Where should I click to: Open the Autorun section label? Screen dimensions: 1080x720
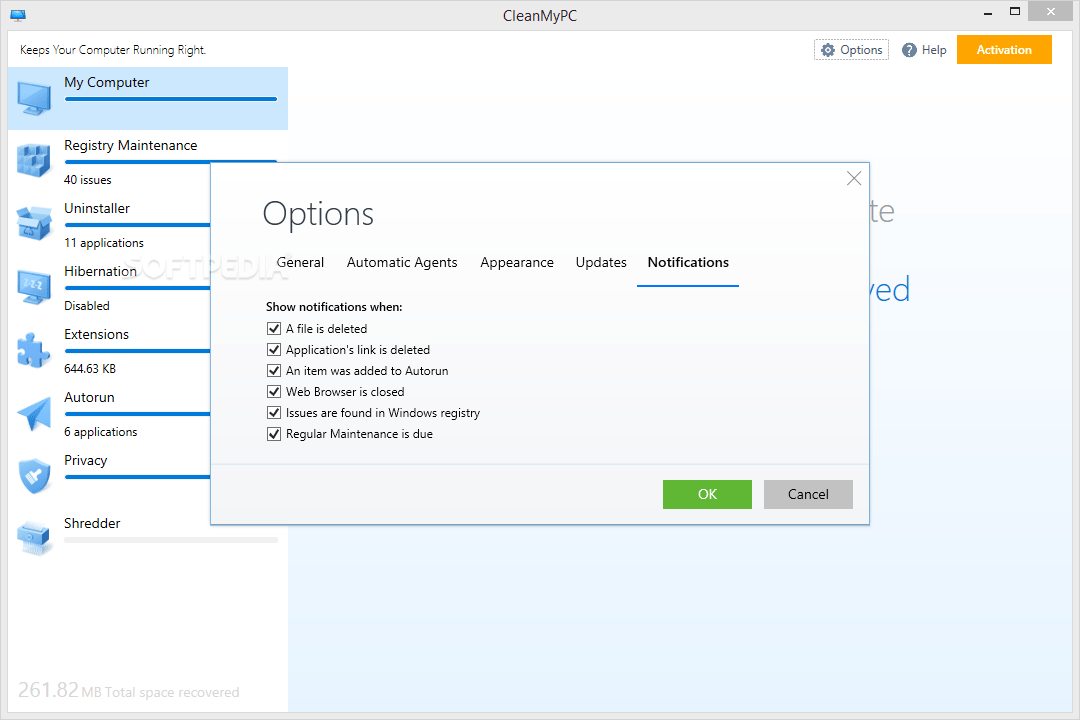tap(90, 398)
